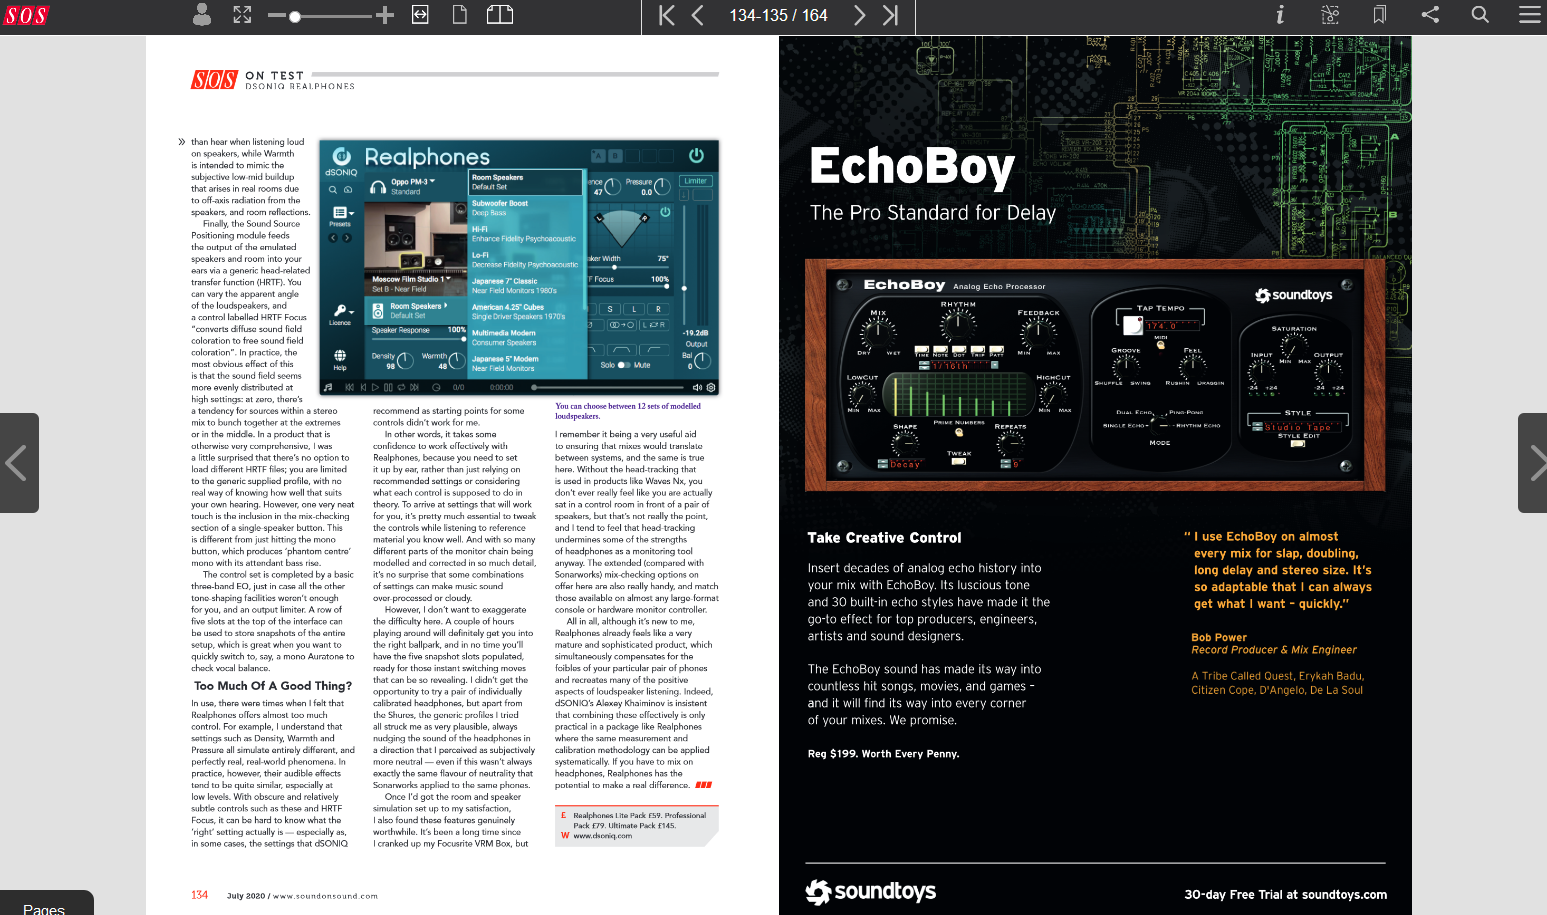Click www.soundonsound.com in the page footer
Image resolution: width=1547 pixels, height=915 pixels.
(326, 896)
